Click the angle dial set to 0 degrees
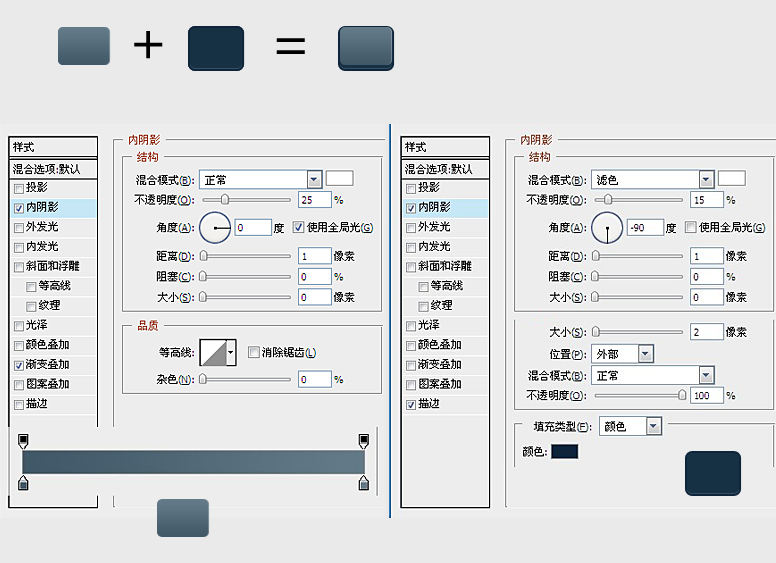The height and width of the screenshot is (563, 776). [x=215, y=228]
